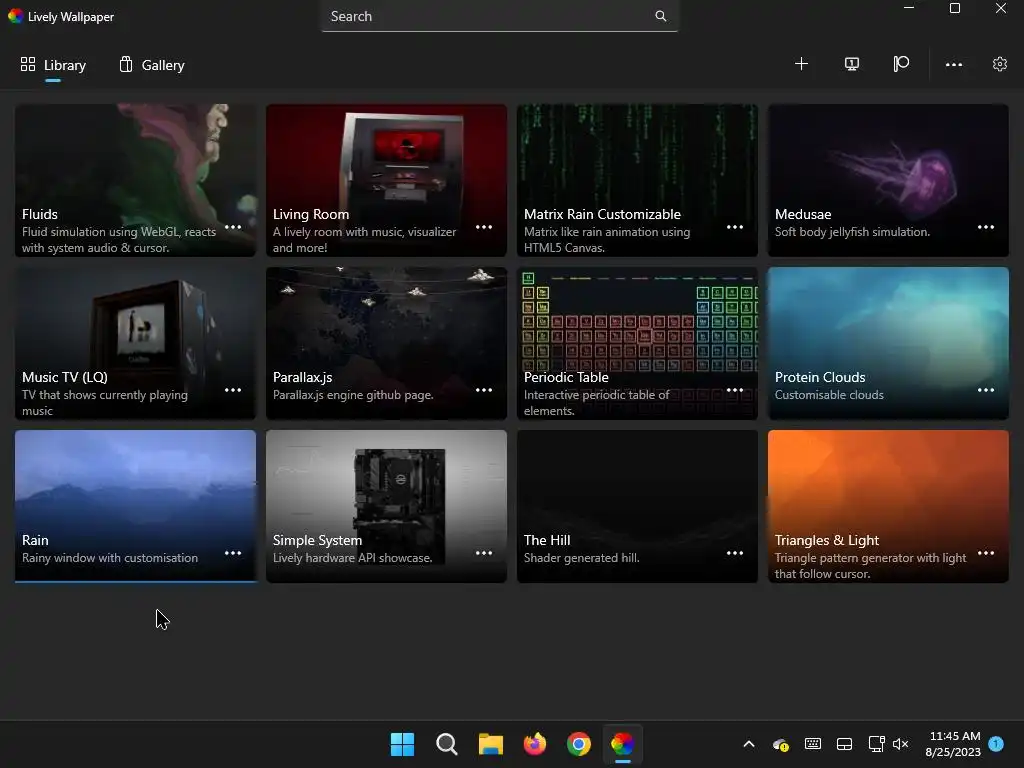Image resolution: width=1024 pixels, height=768 pixels.
Task: Click the Lively Wallpaper app logo
Action: point(15,16)
